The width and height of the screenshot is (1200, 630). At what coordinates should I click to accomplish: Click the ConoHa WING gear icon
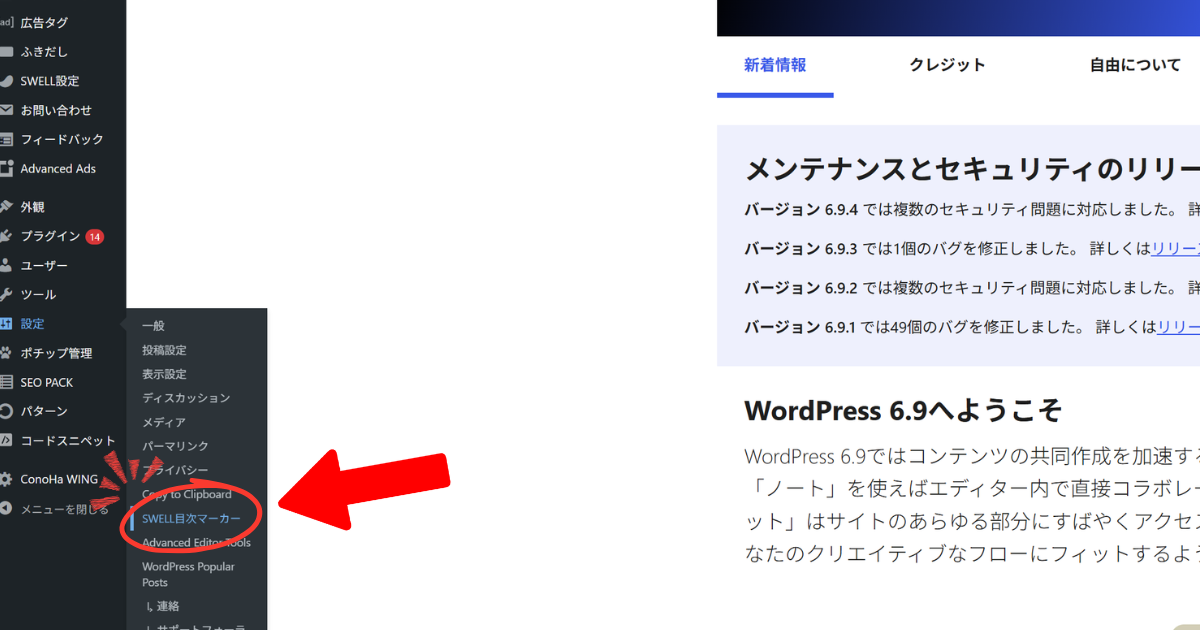[x=6, y=479]
